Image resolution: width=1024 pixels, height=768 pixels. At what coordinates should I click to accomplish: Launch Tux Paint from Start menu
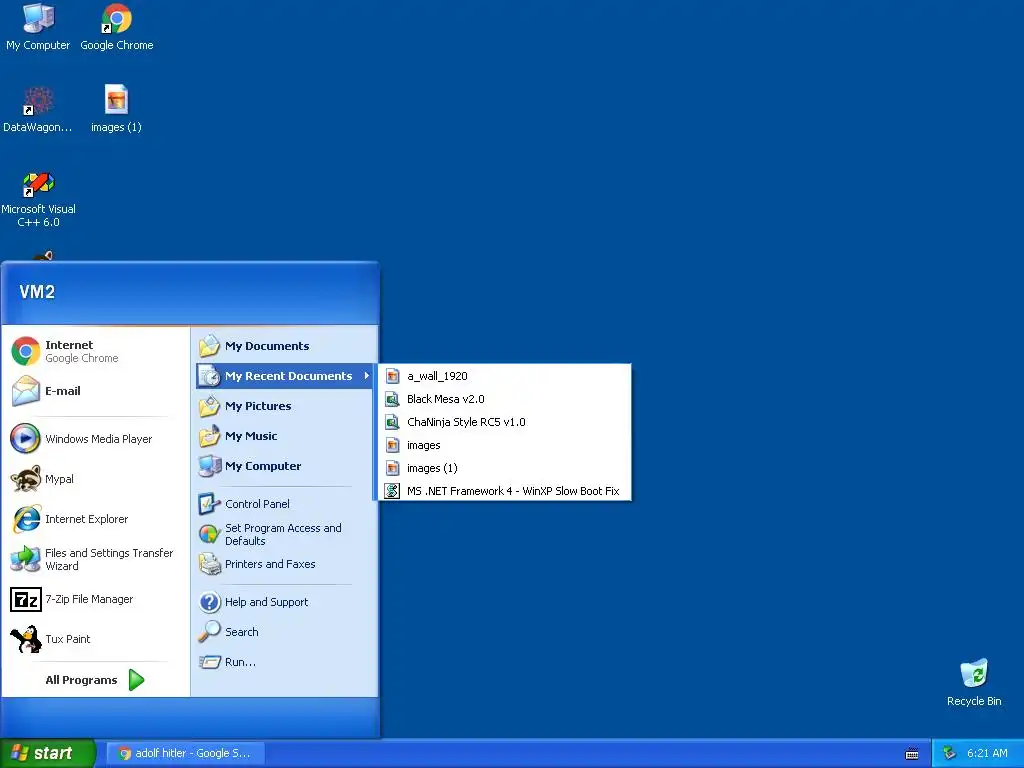tap(95, 639)
